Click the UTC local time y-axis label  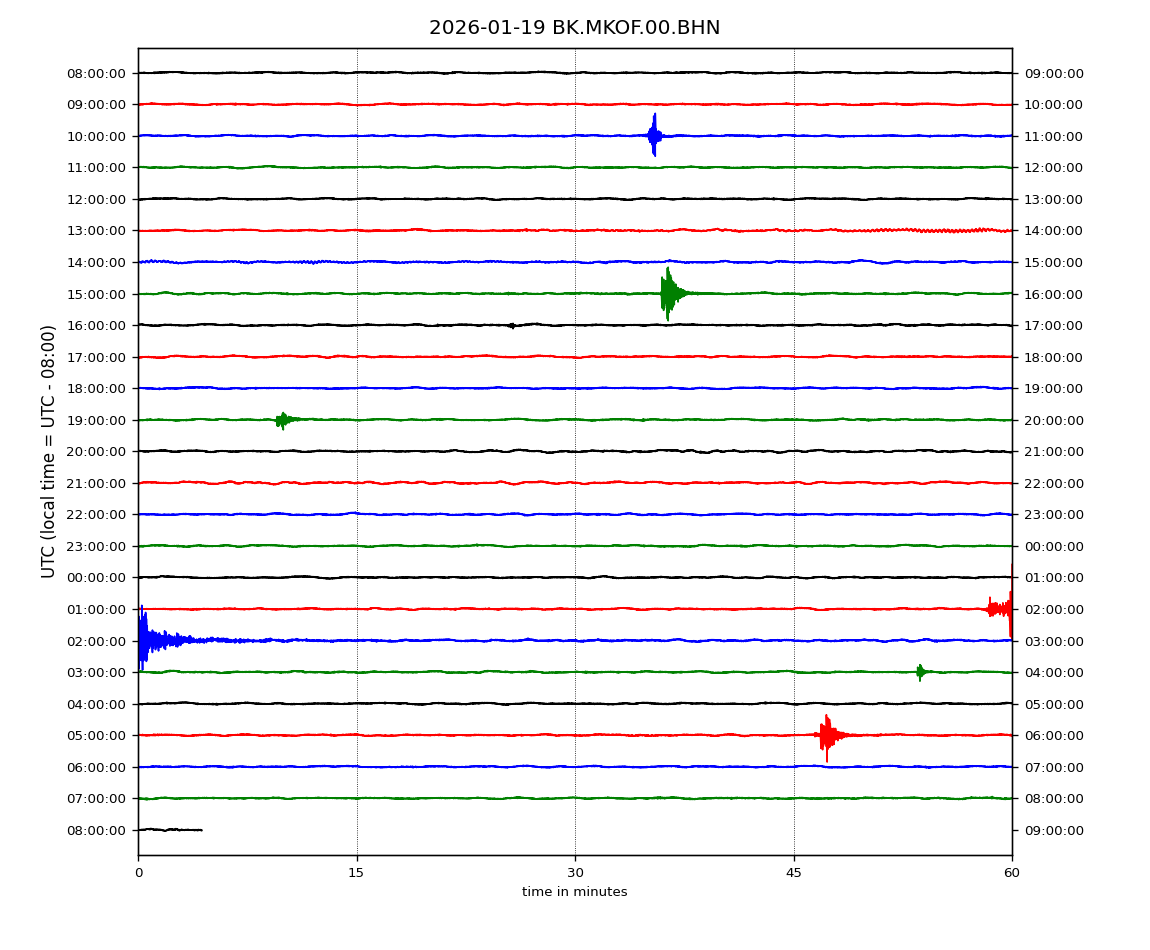pos(49,451)
